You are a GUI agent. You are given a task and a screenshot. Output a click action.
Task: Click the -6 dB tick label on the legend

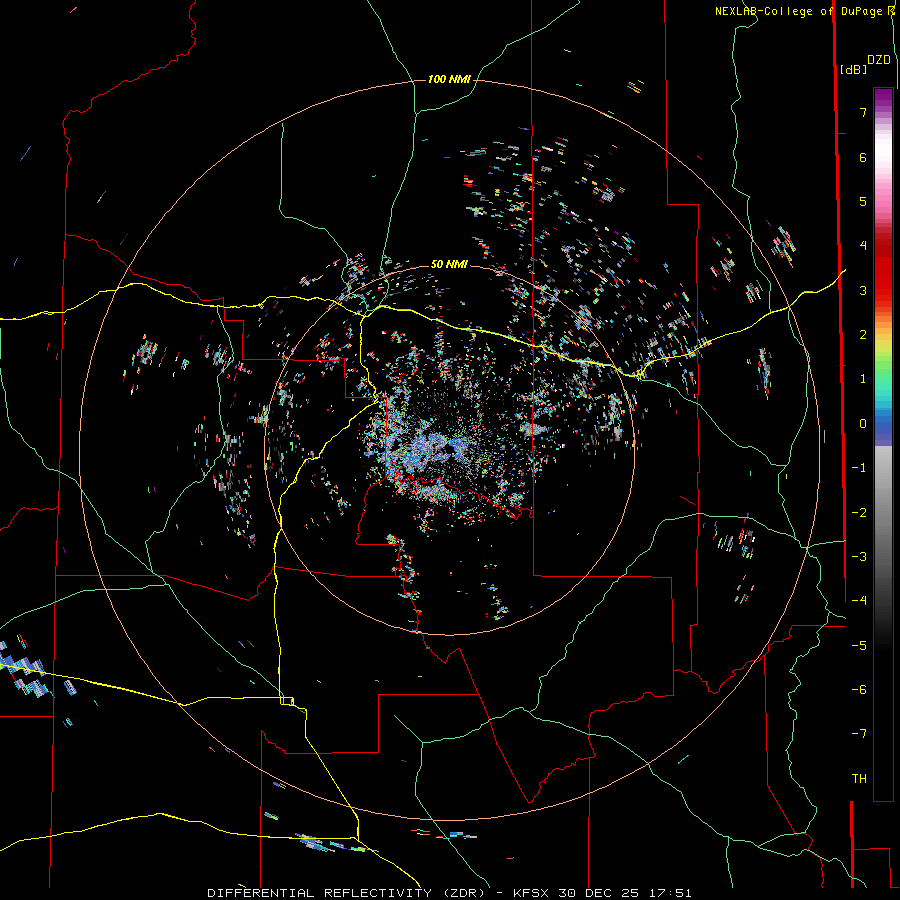point(859,690)
